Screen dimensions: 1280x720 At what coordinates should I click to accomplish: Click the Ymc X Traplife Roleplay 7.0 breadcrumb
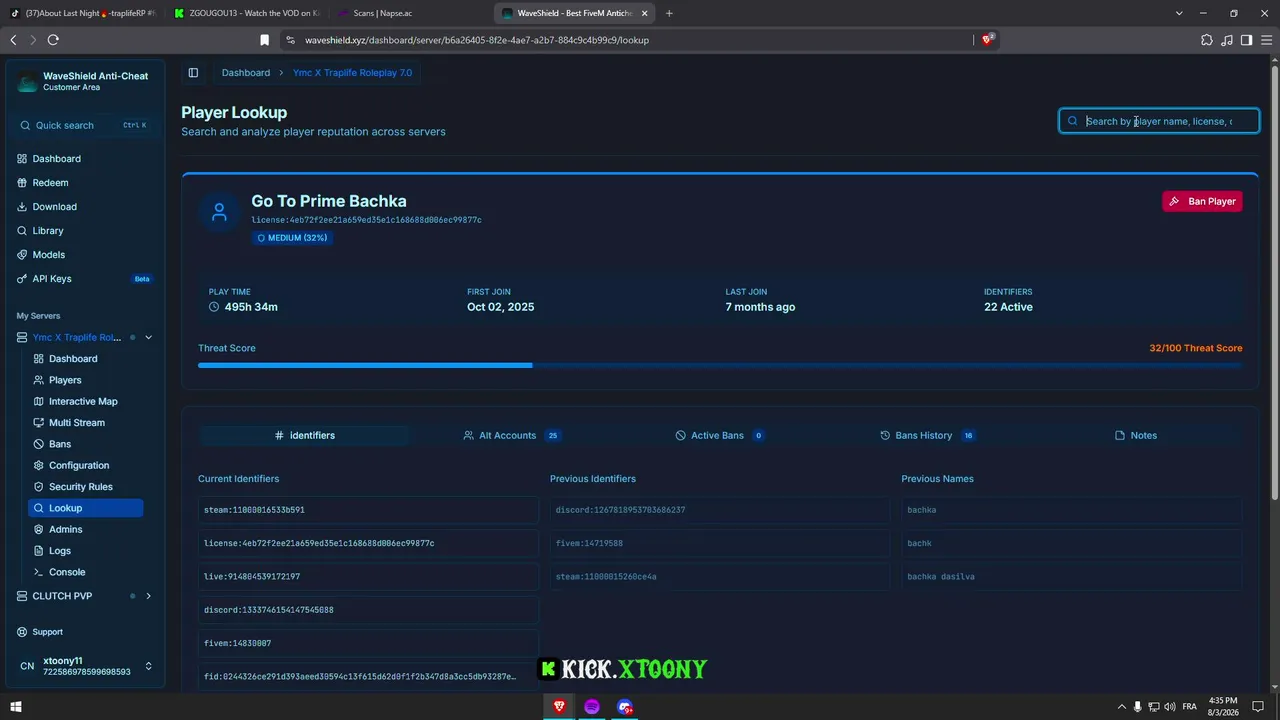point(352,73)
